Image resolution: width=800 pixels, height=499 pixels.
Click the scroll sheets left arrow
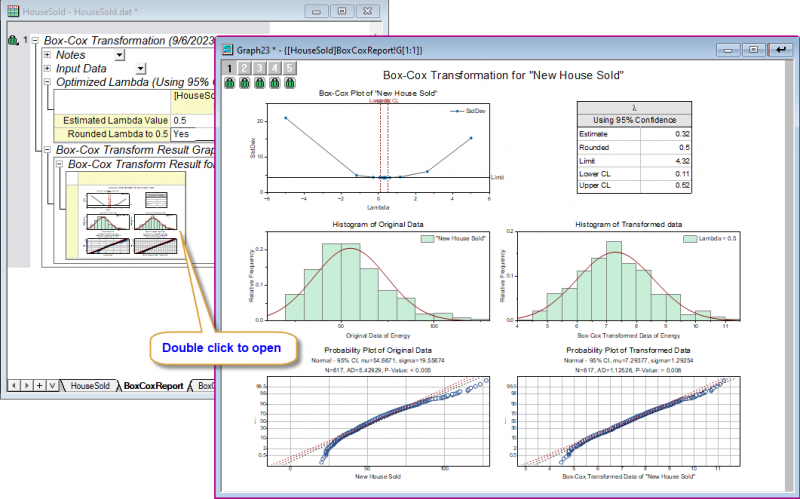(x=14, y=386)
